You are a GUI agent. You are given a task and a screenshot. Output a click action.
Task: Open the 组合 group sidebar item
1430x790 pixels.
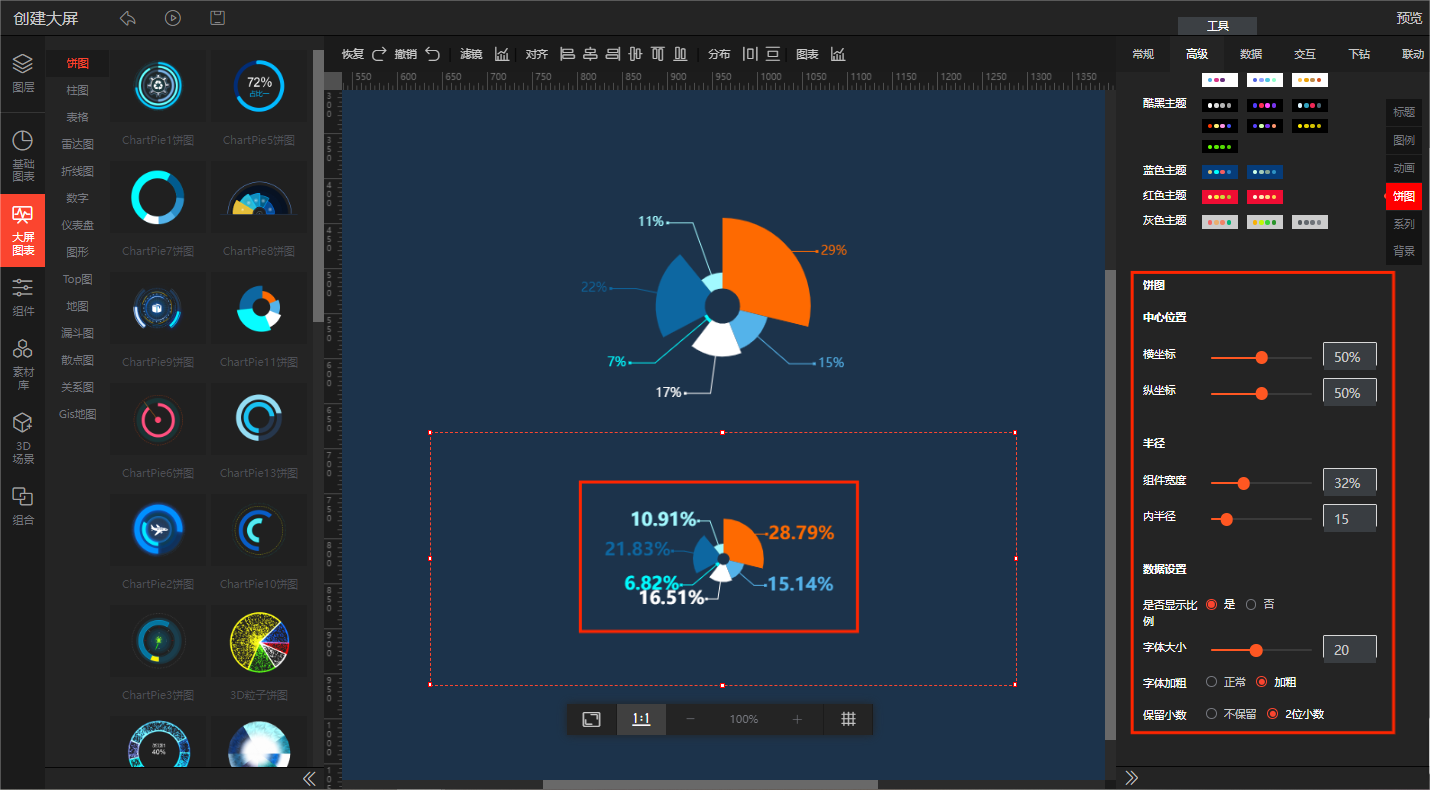23,506
